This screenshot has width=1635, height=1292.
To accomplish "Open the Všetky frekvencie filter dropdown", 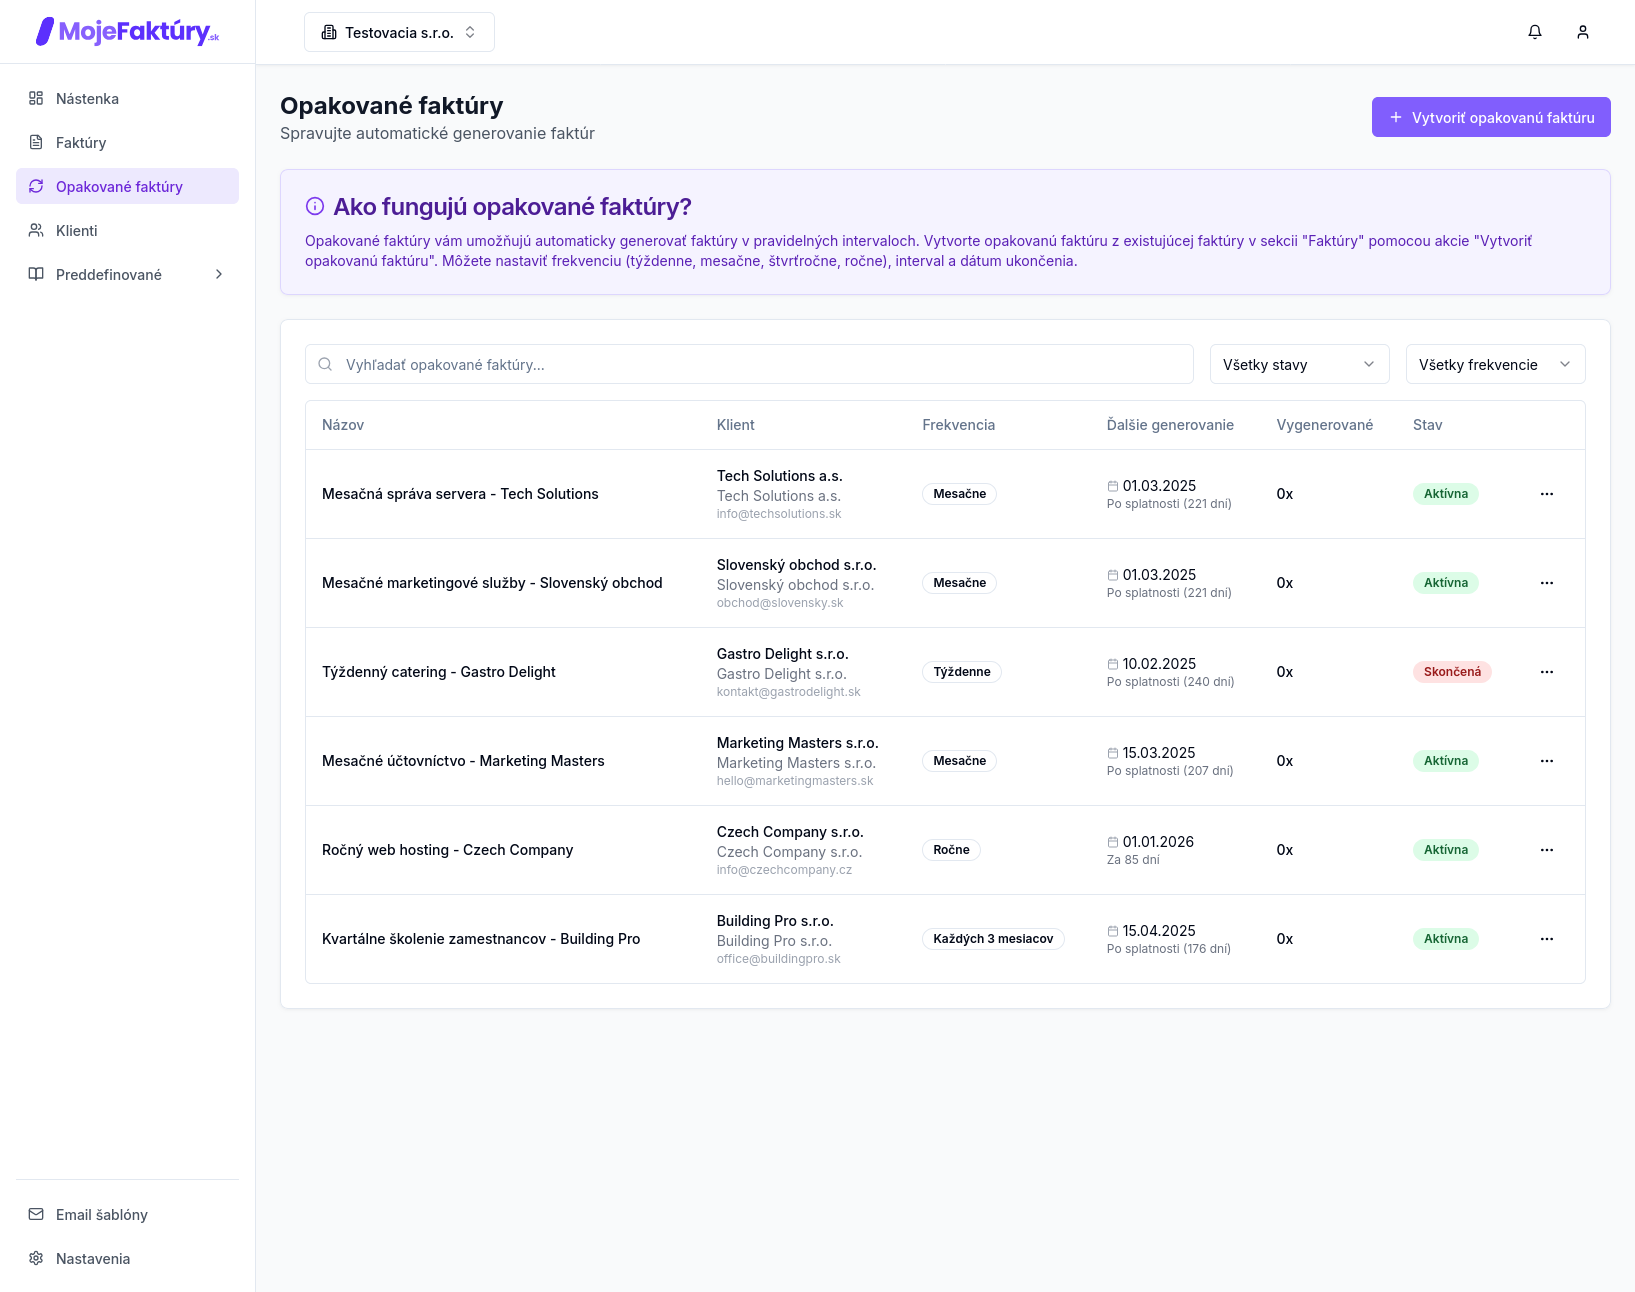I will [x=1494, y=365].
